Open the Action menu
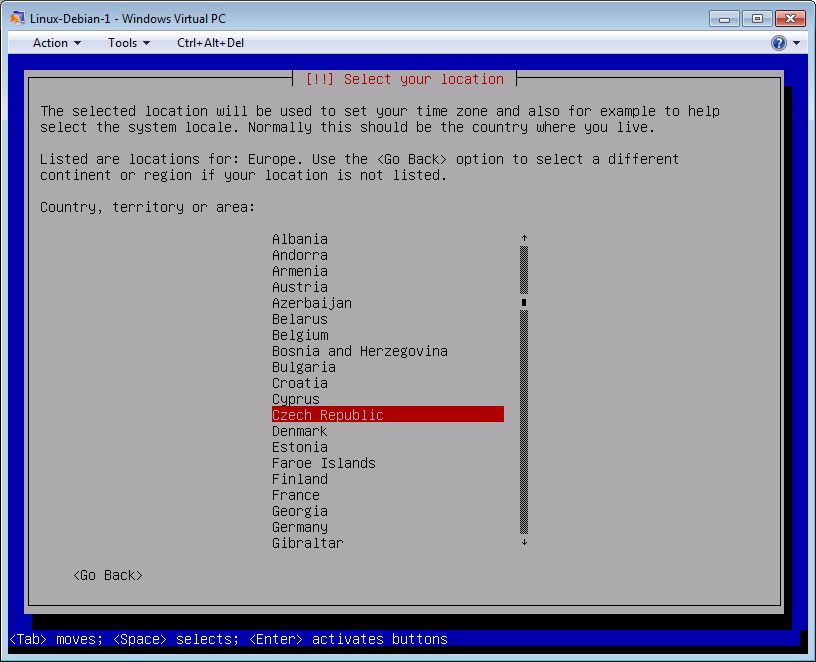816x662 pixels. pyautogui.click(x=56, y=43)
